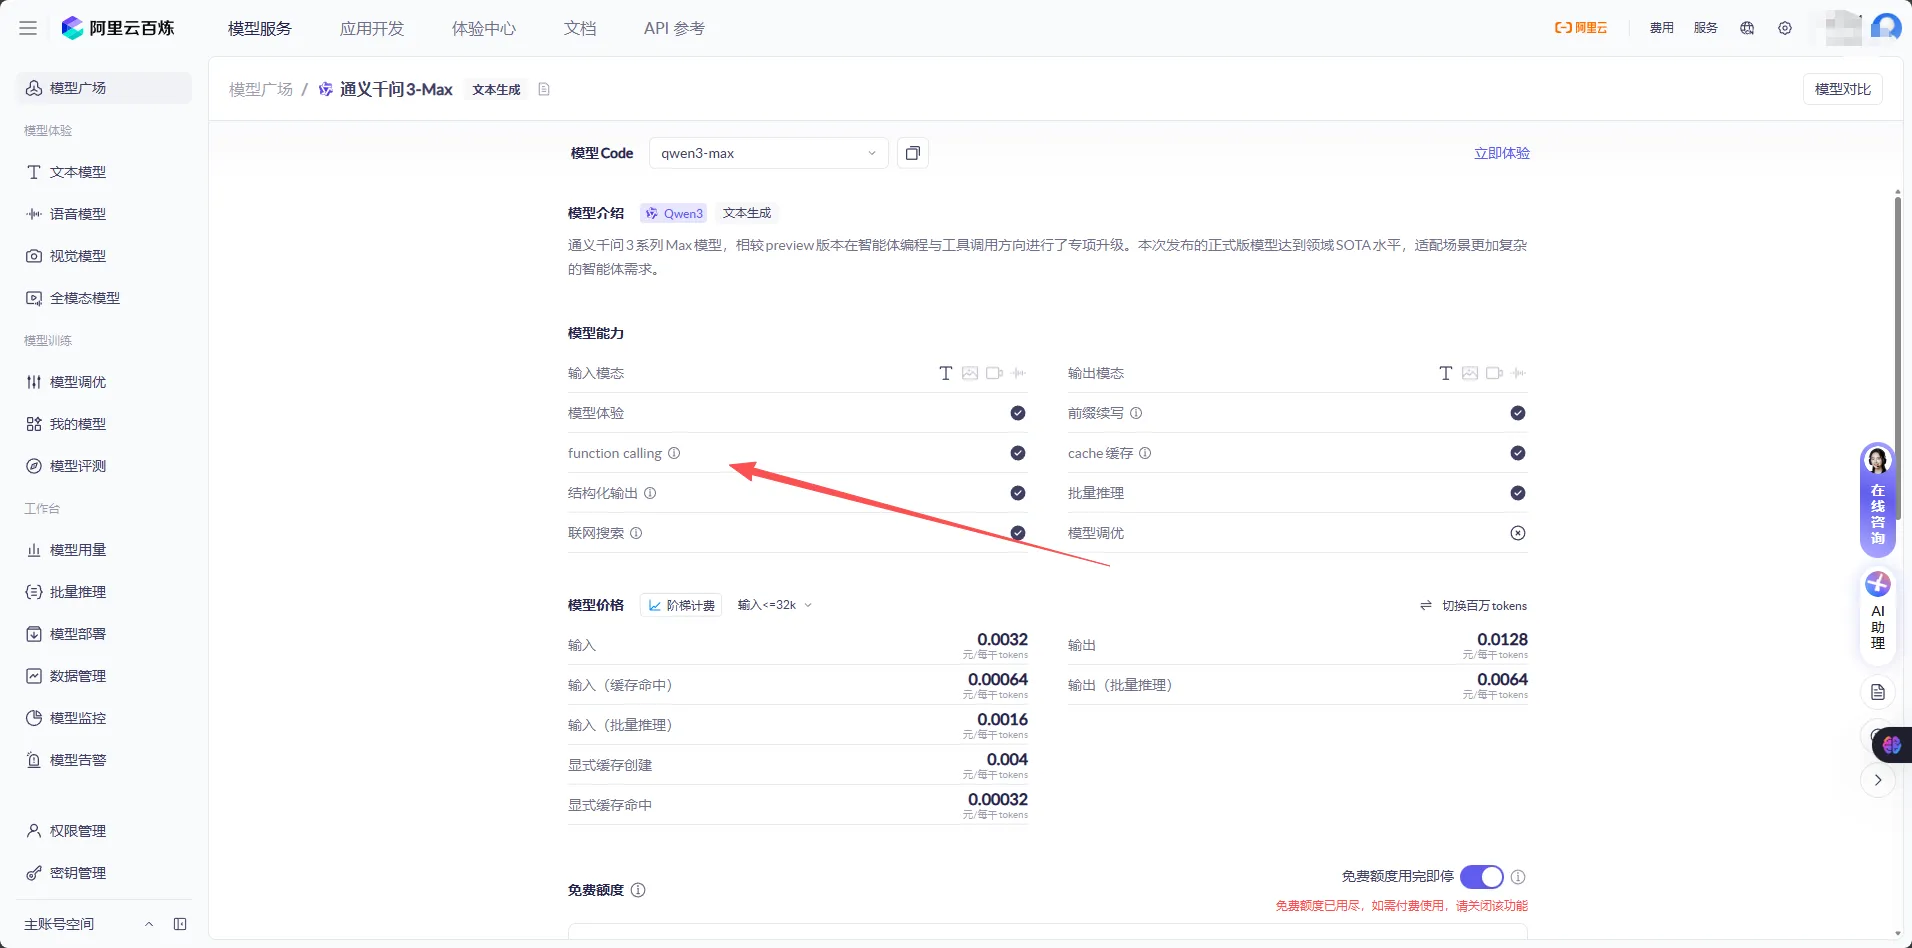Go to API 参考 in top navigation

click(674, 28)
